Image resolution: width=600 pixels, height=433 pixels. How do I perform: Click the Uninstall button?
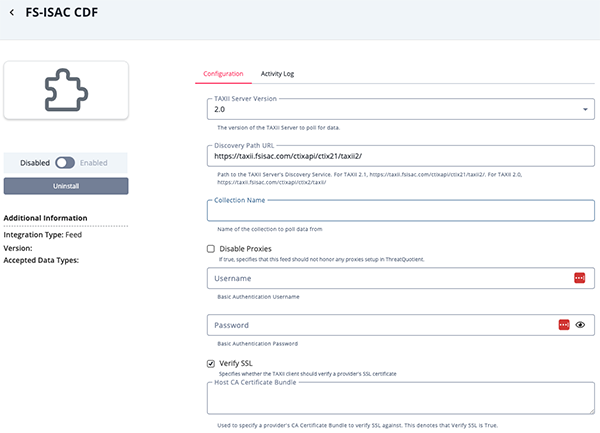click(x=66, y=186)
